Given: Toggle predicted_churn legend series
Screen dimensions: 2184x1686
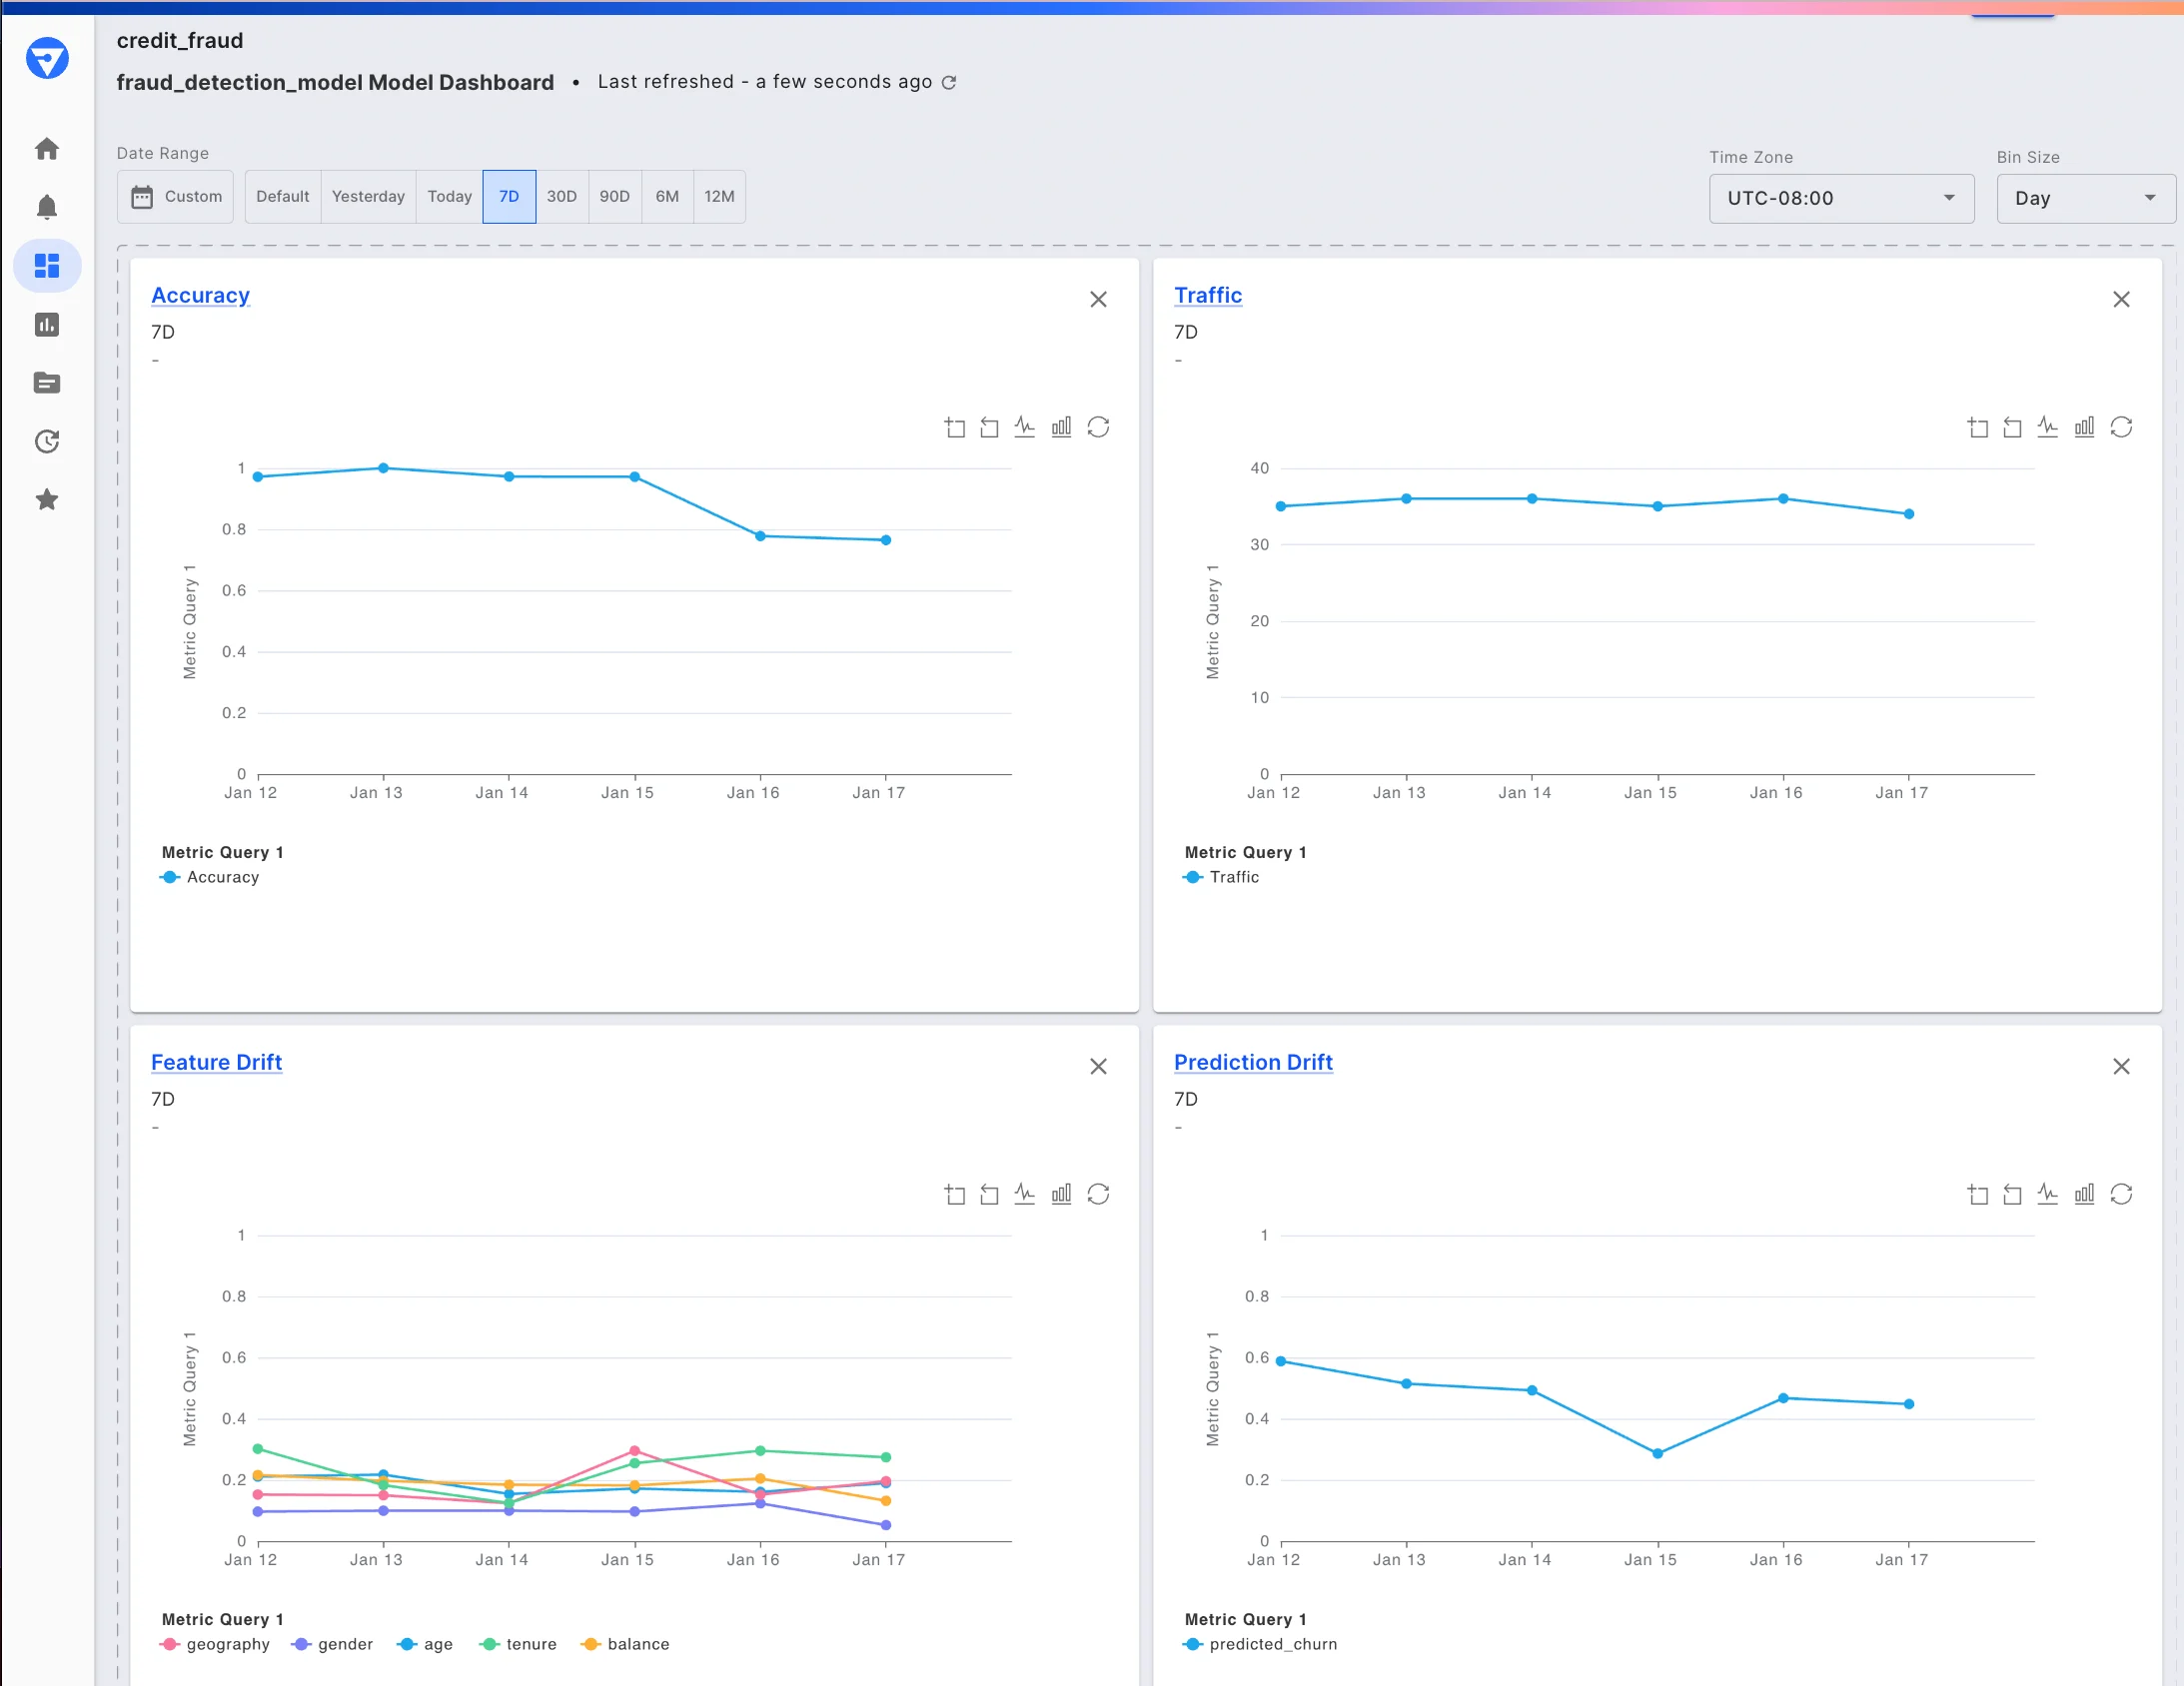Looking at the screenshot, I should pos(1260,1644).
